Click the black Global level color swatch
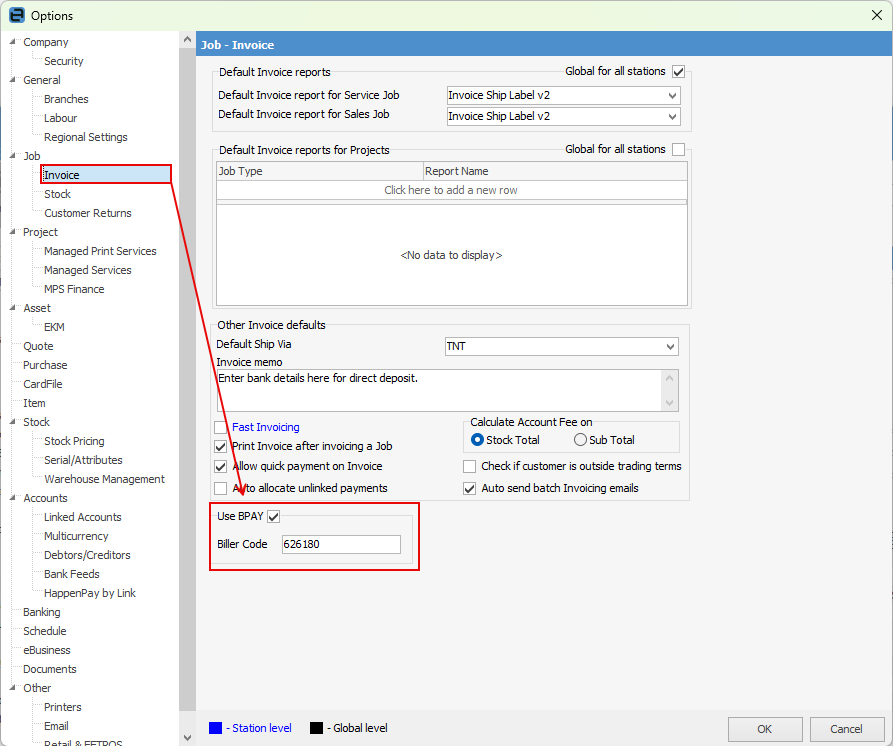Screen dimensions: 893x746 coord(316,728)
